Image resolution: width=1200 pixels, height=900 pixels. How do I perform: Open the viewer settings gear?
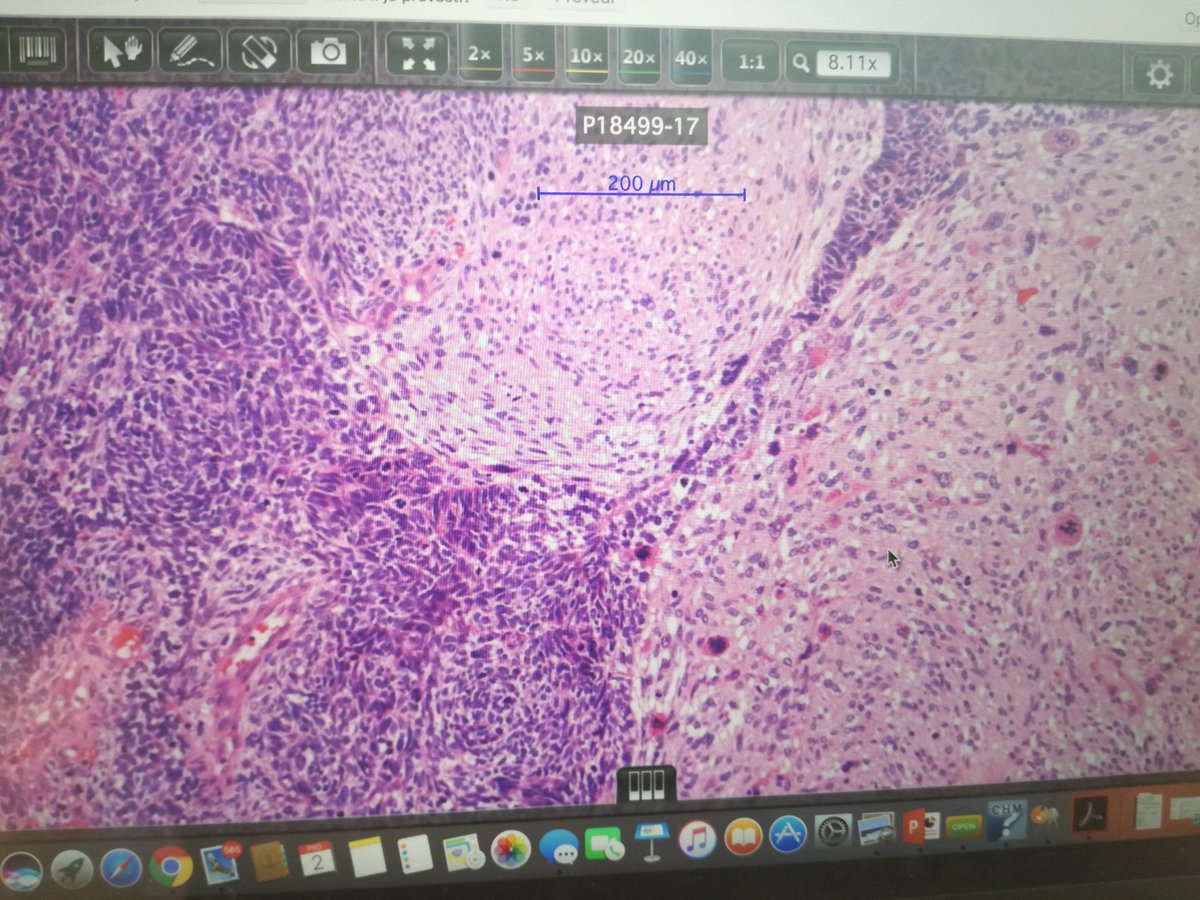(x=1158, y=75)
